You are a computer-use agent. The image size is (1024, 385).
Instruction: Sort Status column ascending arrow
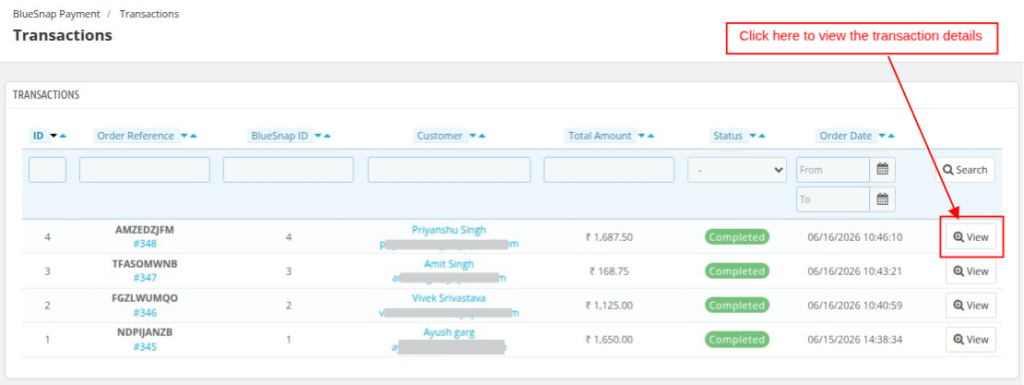(761, 136)
